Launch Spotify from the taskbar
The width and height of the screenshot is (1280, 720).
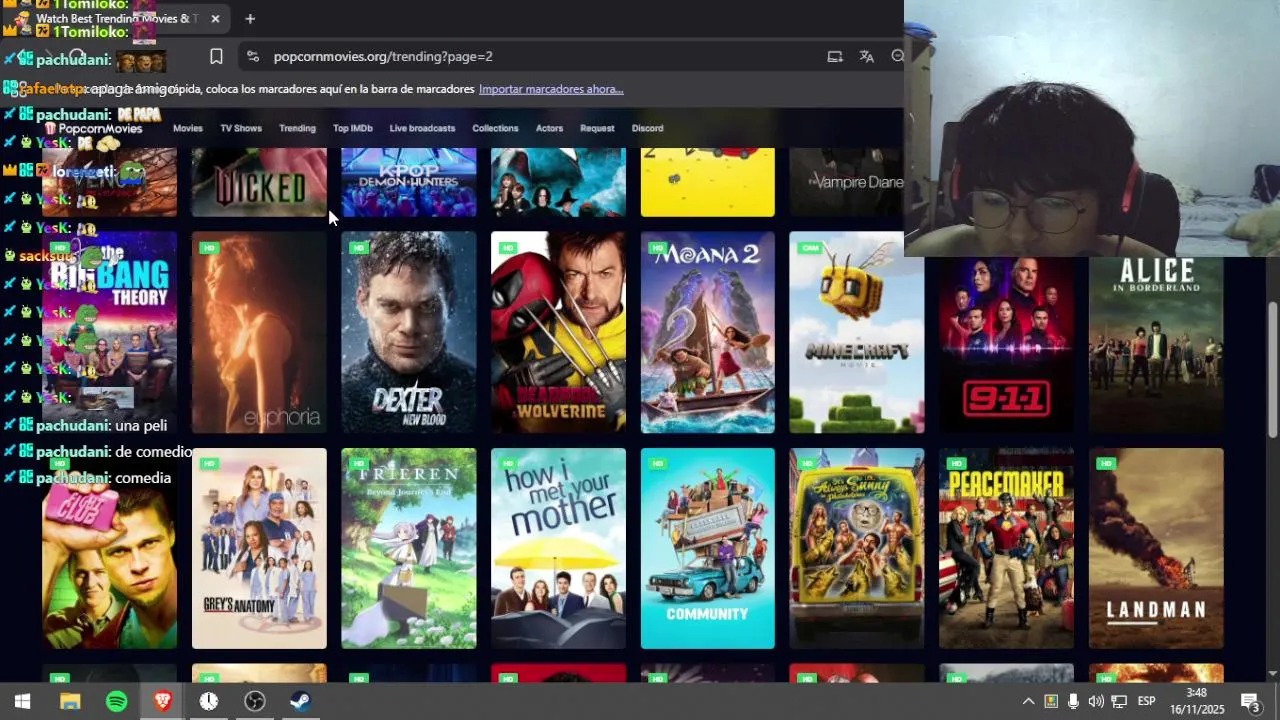coord(116,701)
